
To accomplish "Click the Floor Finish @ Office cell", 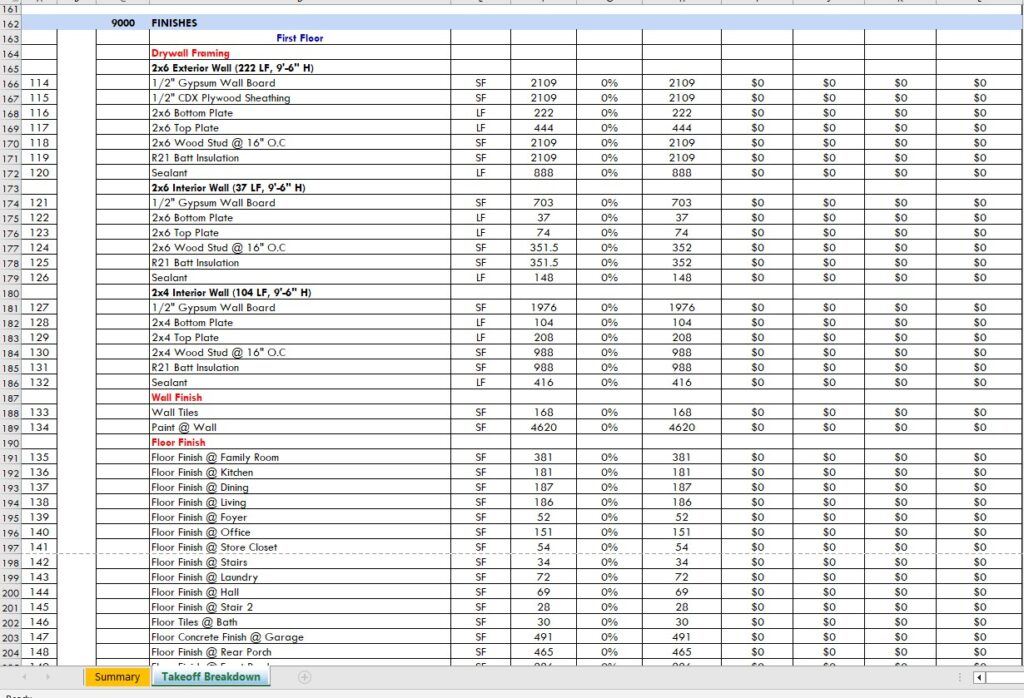I will [x=300, y=532].
